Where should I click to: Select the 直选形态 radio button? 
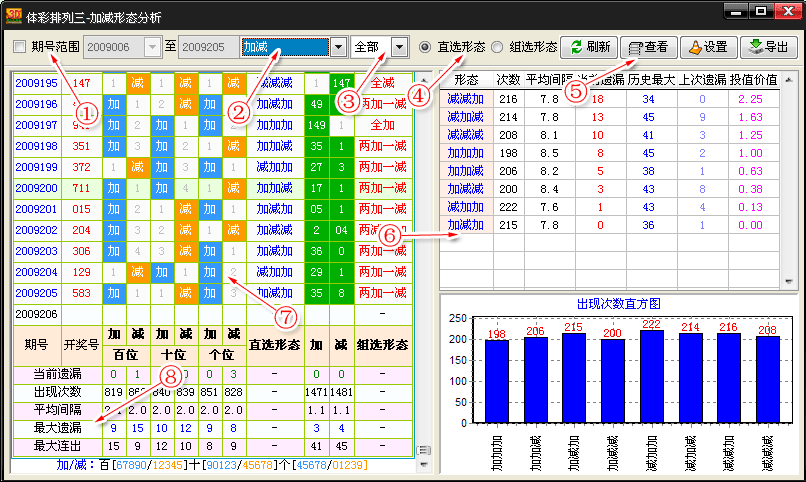(x=425, y=47)
